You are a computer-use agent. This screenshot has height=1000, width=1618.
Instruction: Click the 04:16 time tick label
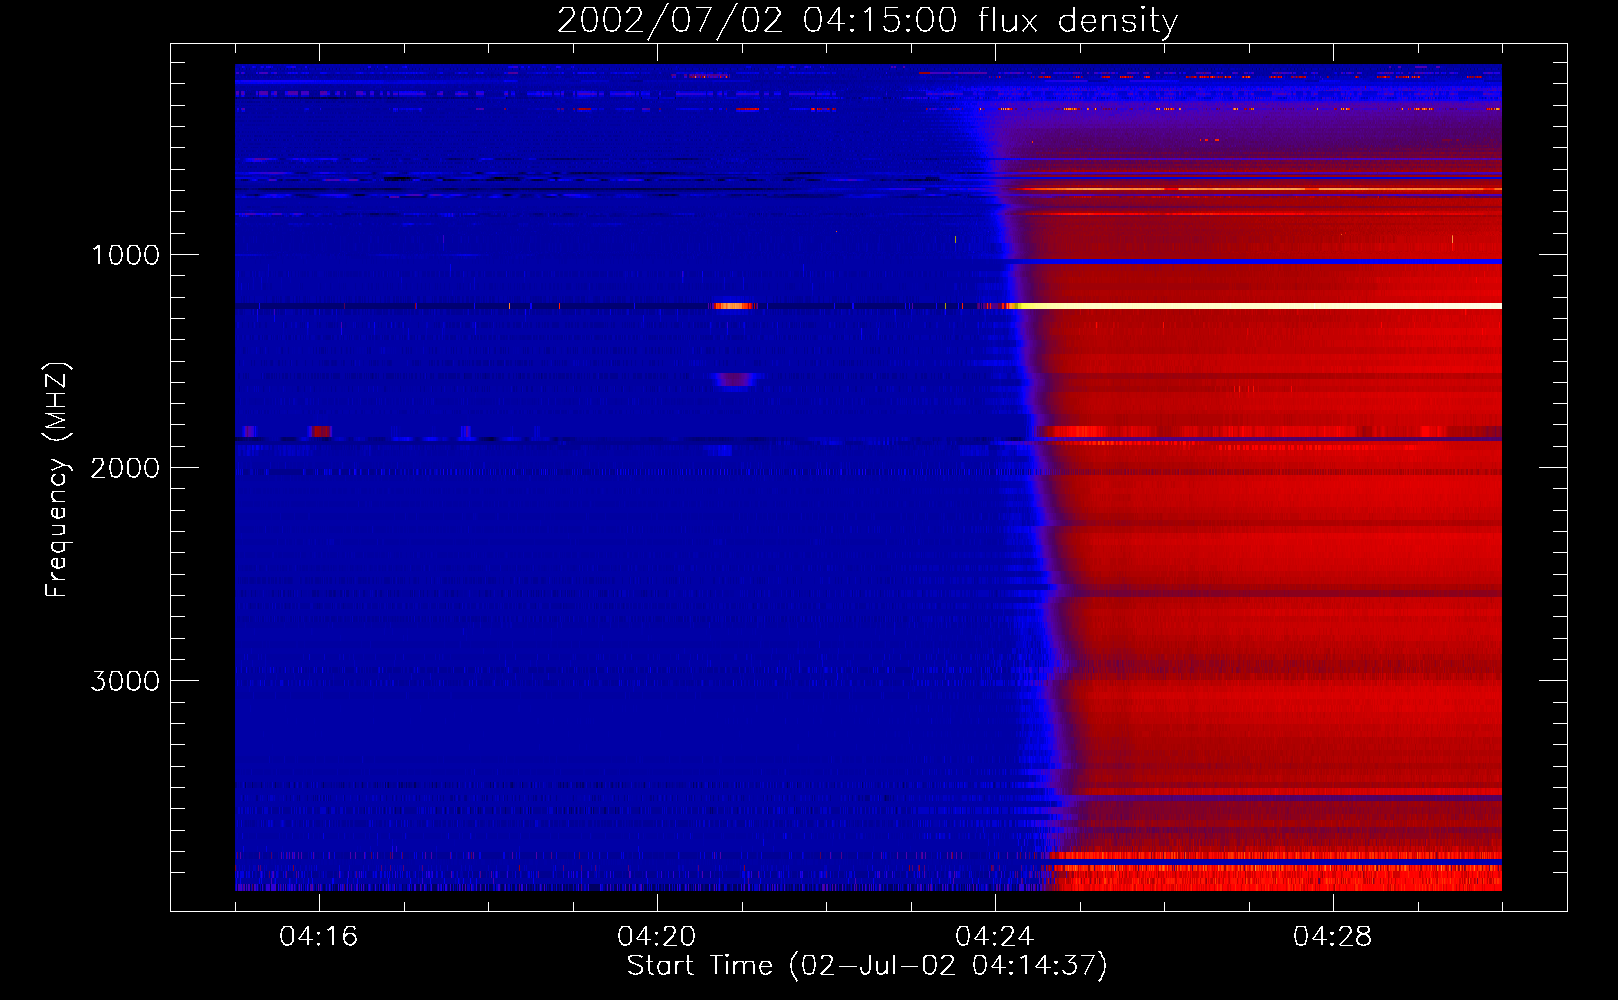(x=318, y=937)
